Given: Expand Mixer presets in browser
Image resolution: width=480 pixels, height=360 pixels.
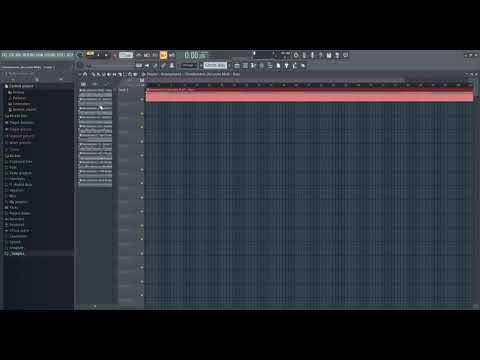Looking at the screenshot, I should (18, 143).
